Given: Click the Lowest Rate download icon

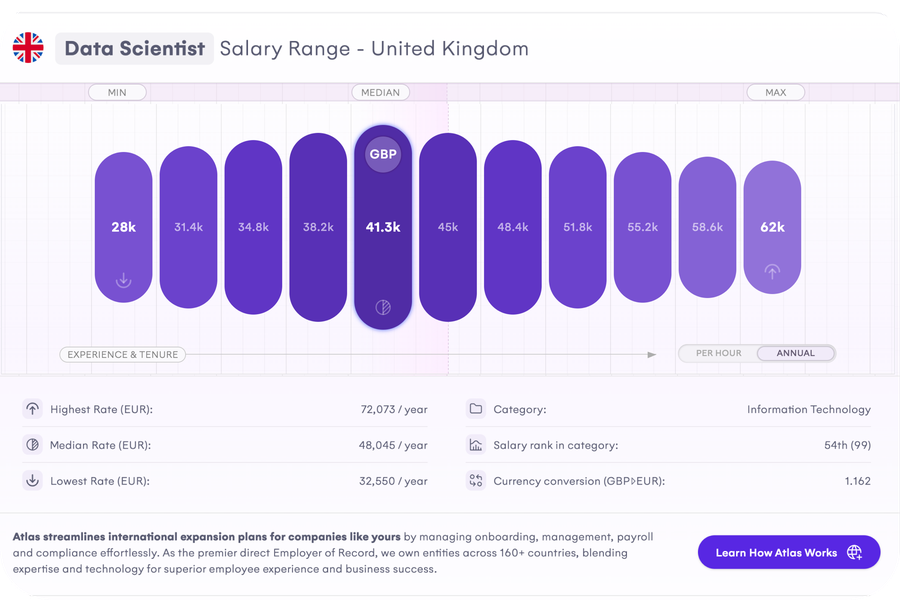Looking at the screenshot, I should coord(32,481).
